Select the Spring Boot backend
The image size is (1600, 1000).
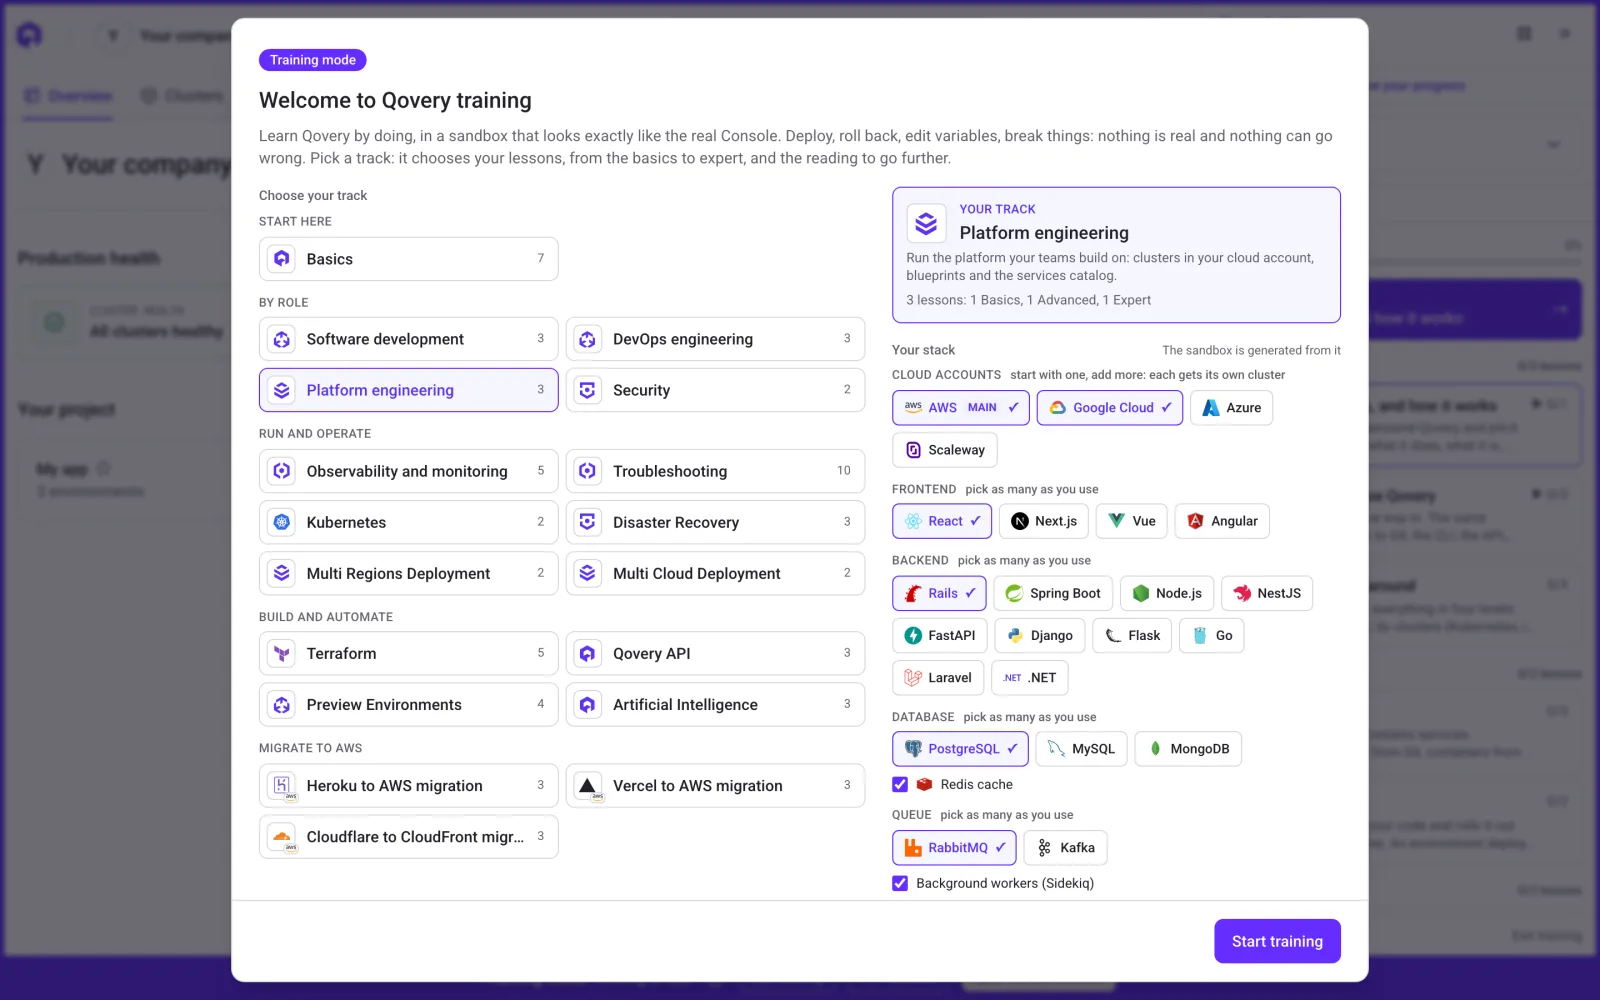1053,593
